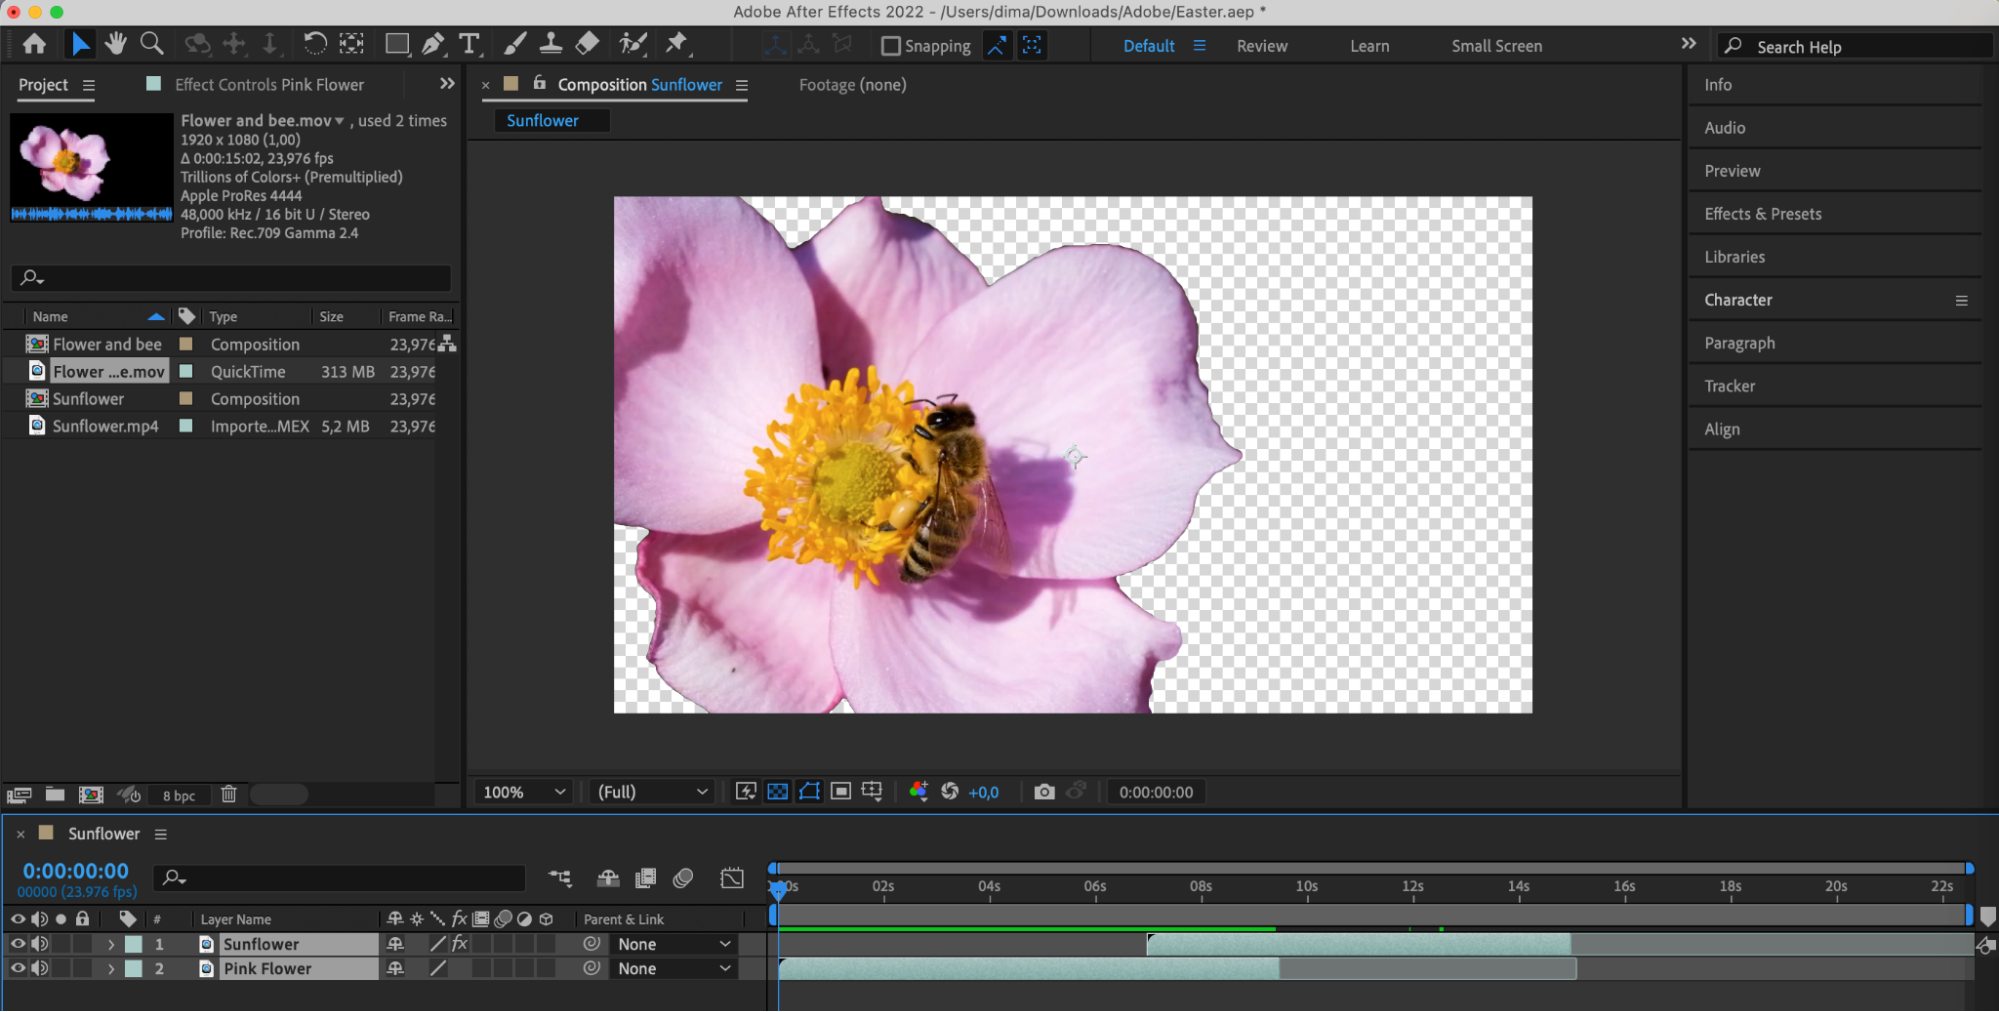Delete selected item with the trash icon

[x=229, y=794]
